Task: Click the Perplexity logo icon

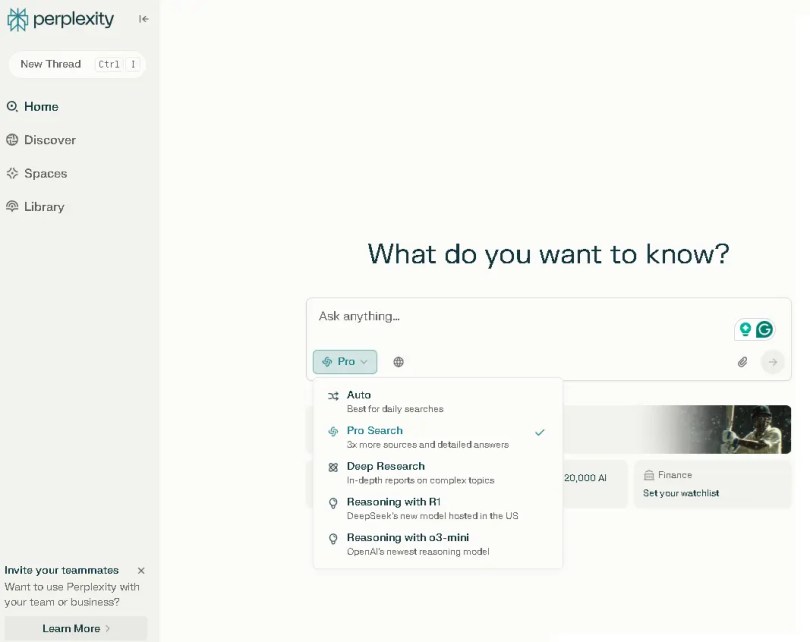Action: click(17, 20)
